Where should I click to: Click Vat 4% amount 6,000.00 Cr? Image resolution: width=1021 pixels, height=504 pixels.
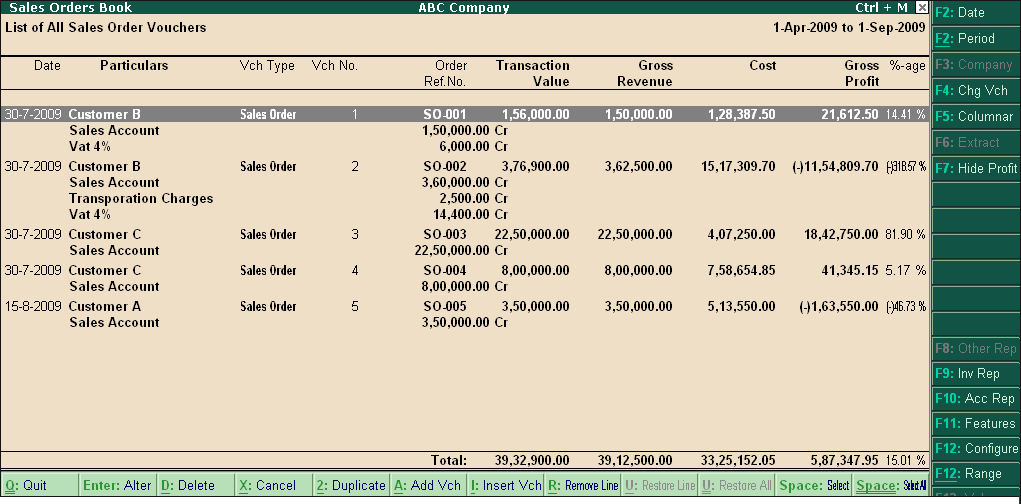point(473,146)
